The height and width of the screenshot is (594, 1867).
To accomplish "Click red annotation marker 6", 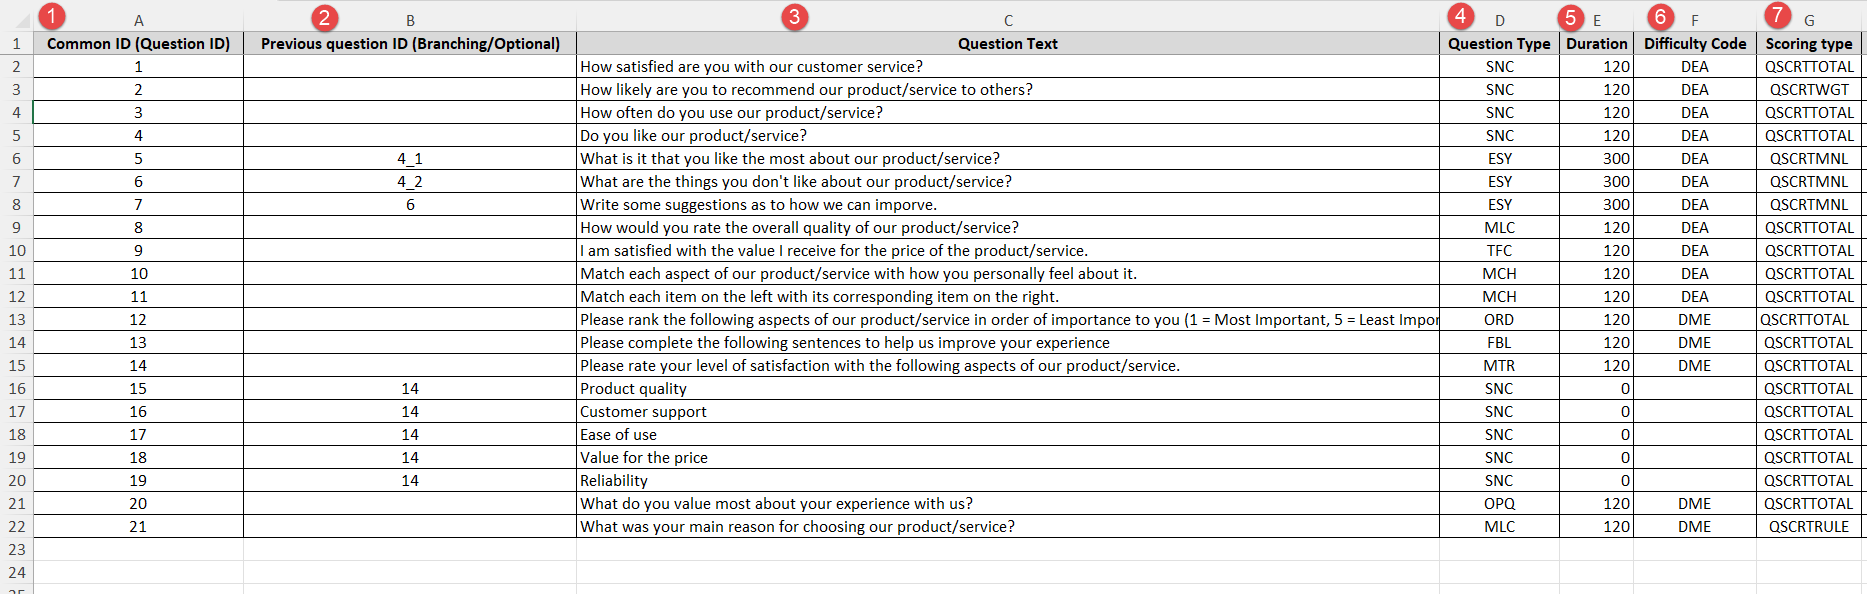I will coord(1660,16).
